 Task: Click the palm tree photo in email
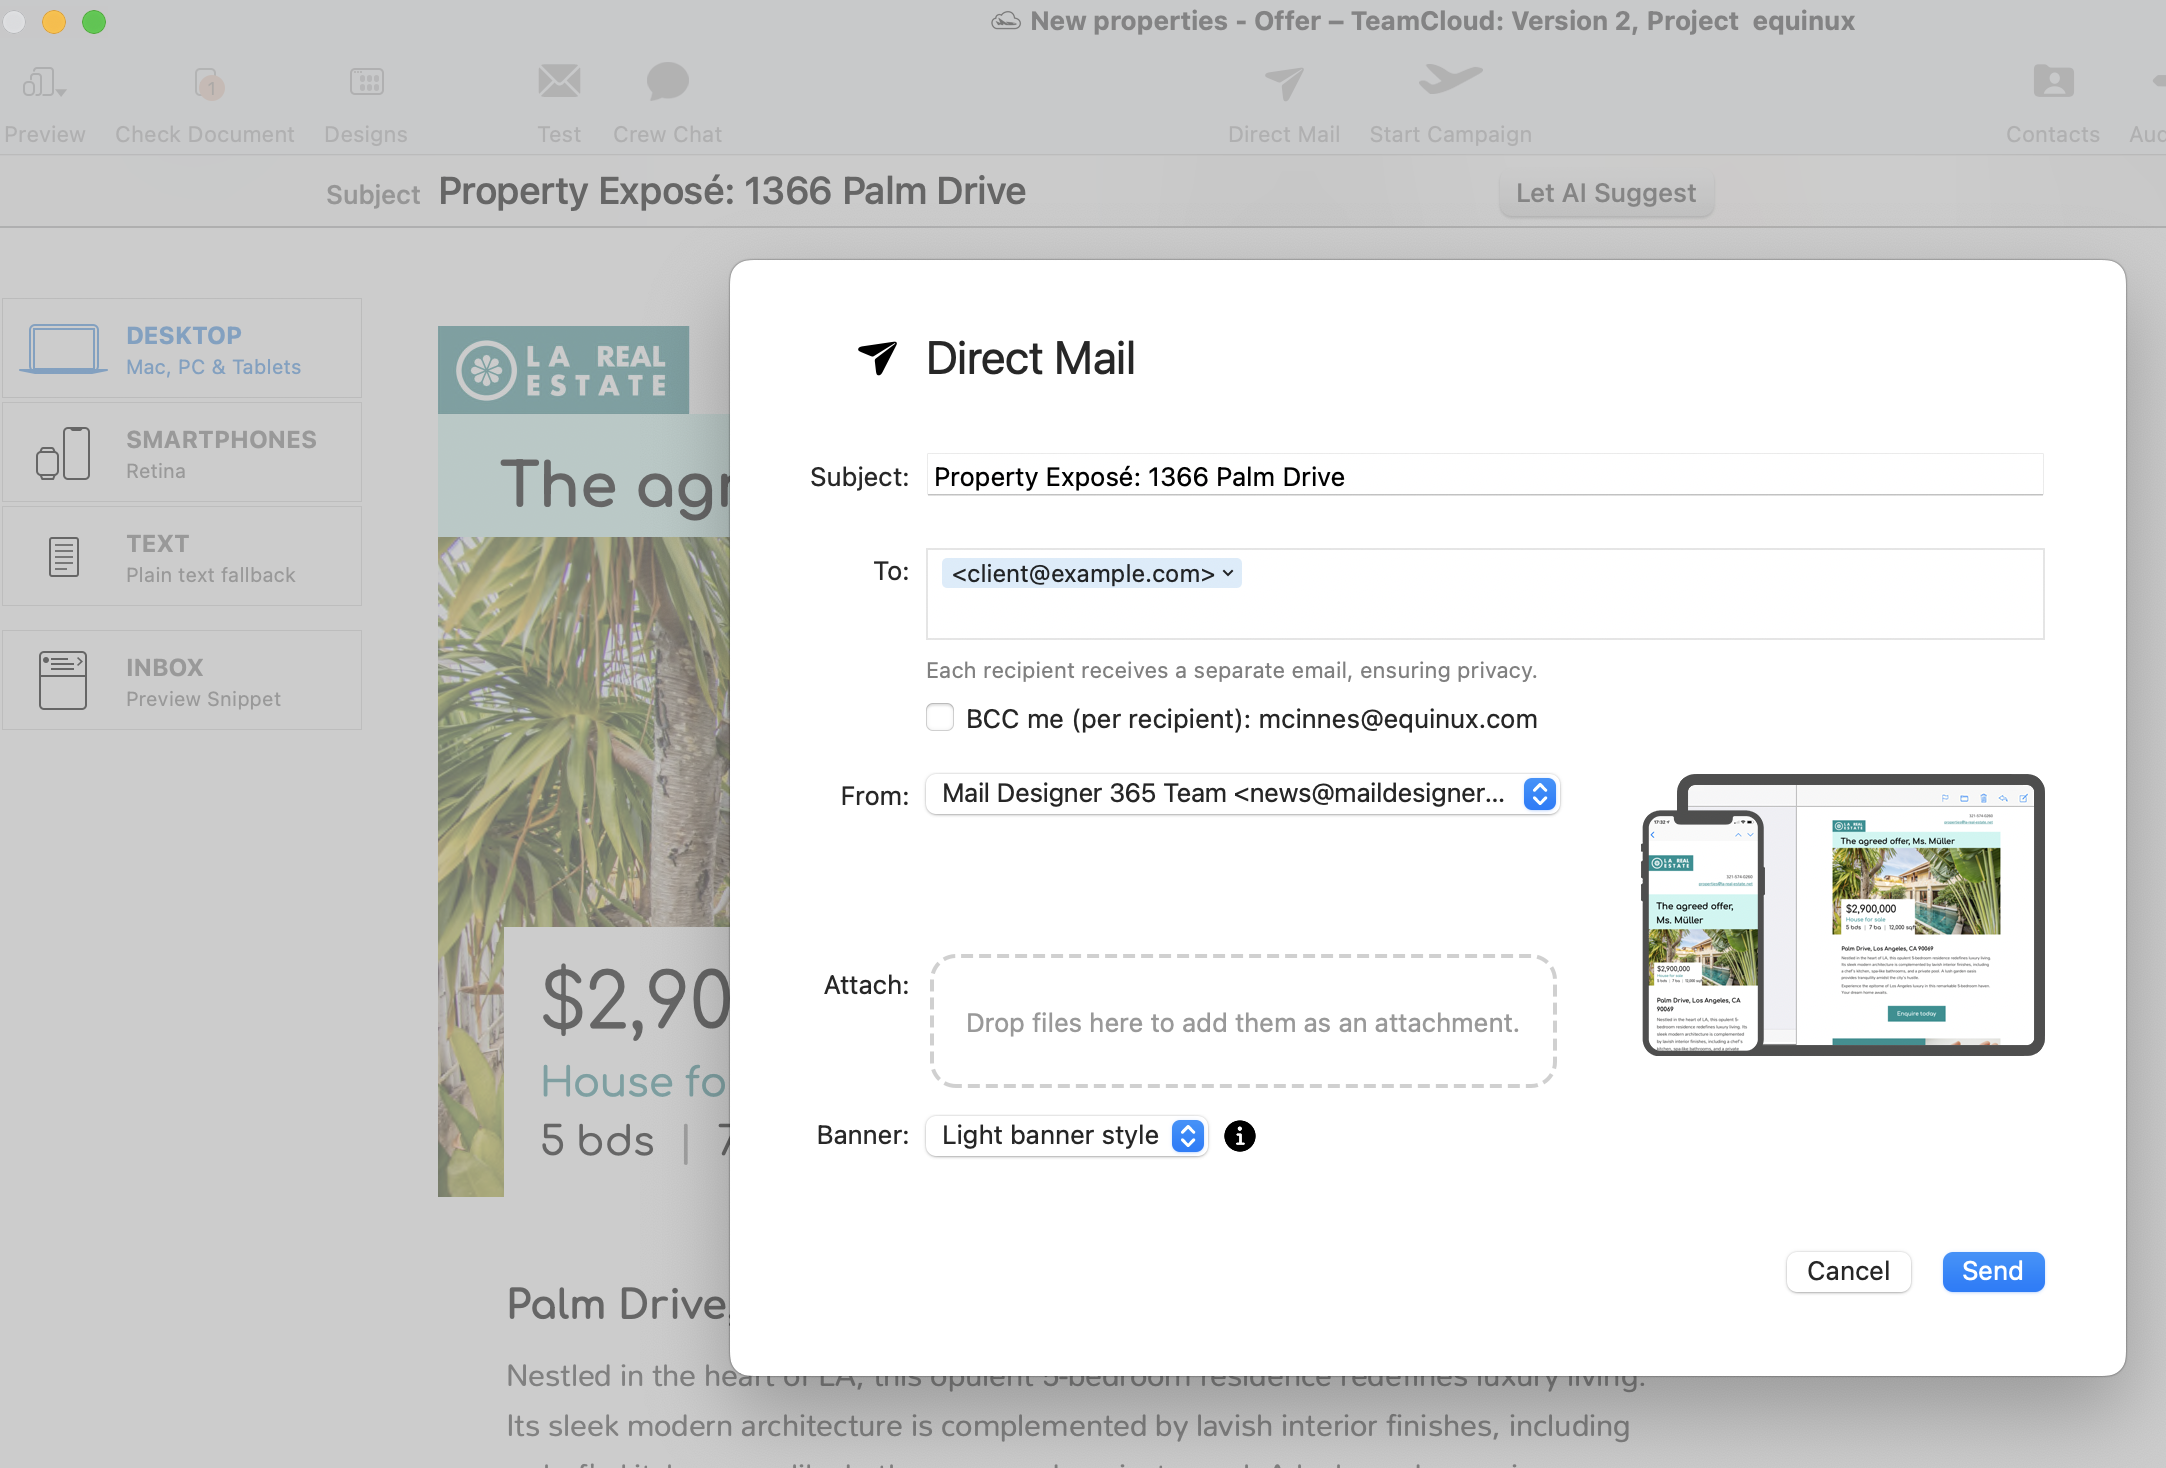click(584, 730)
